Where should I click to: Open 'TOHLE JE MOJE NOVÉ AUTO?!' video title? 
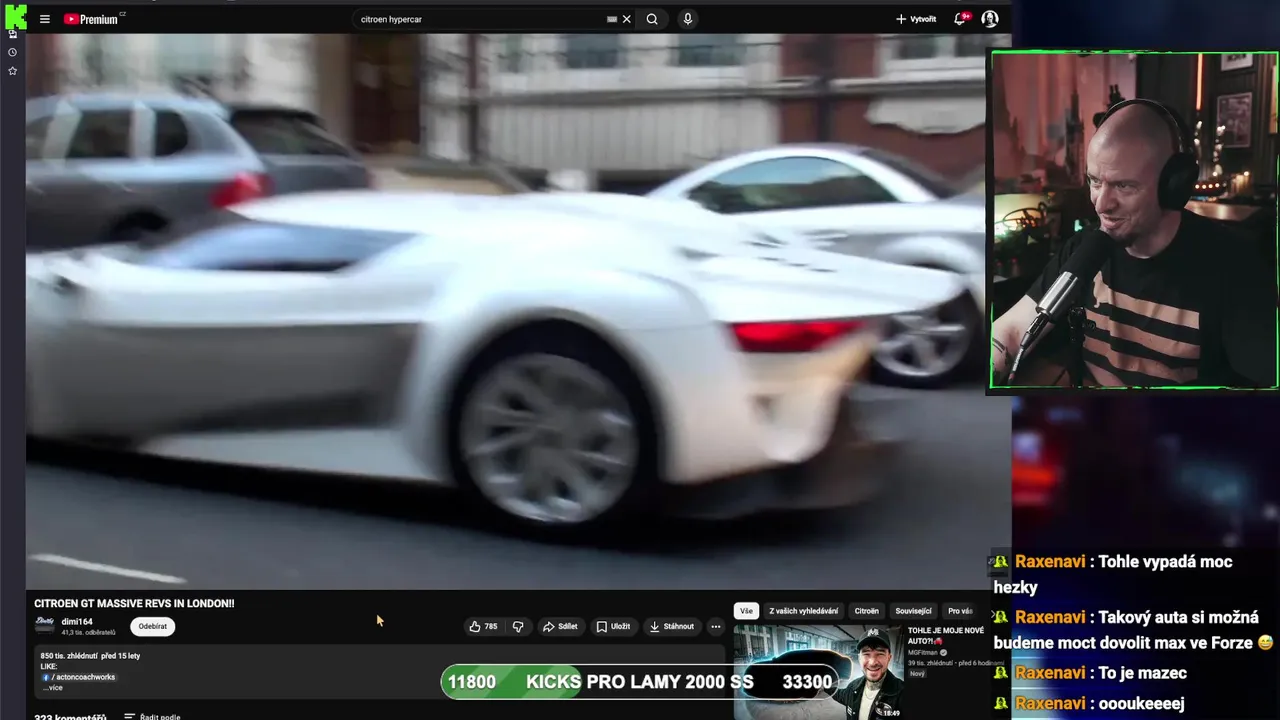946,636
